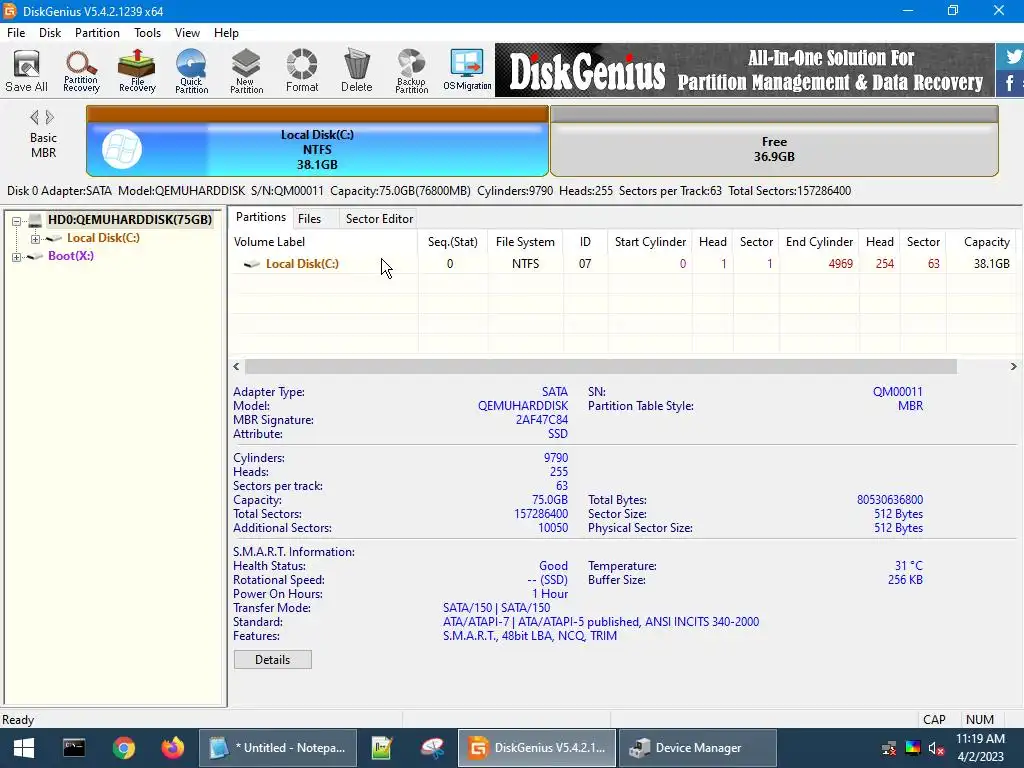
Task: Click the Health Status Good value
Action: (x=553, y=566)
